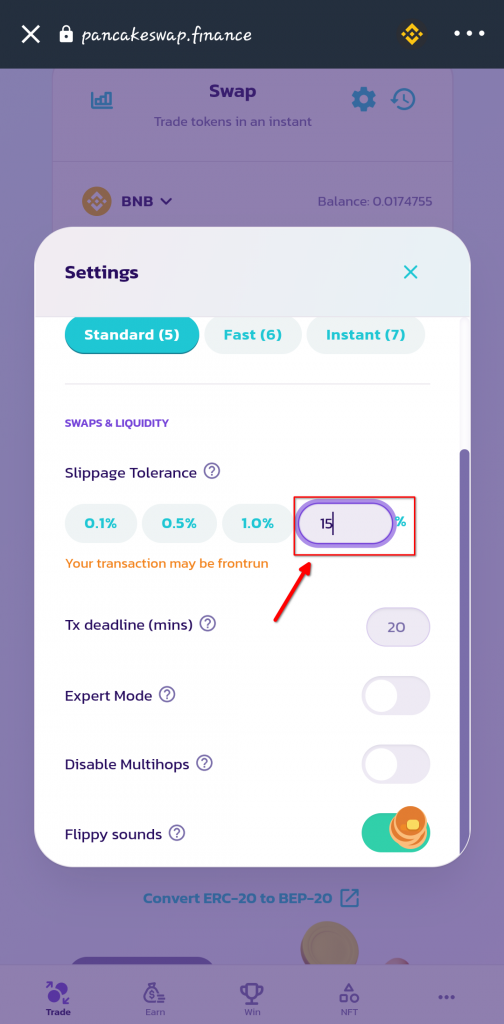Select the Fast (6) gas speed
The width and height of the screenshot is (504, 1024).
pos(253,335)
